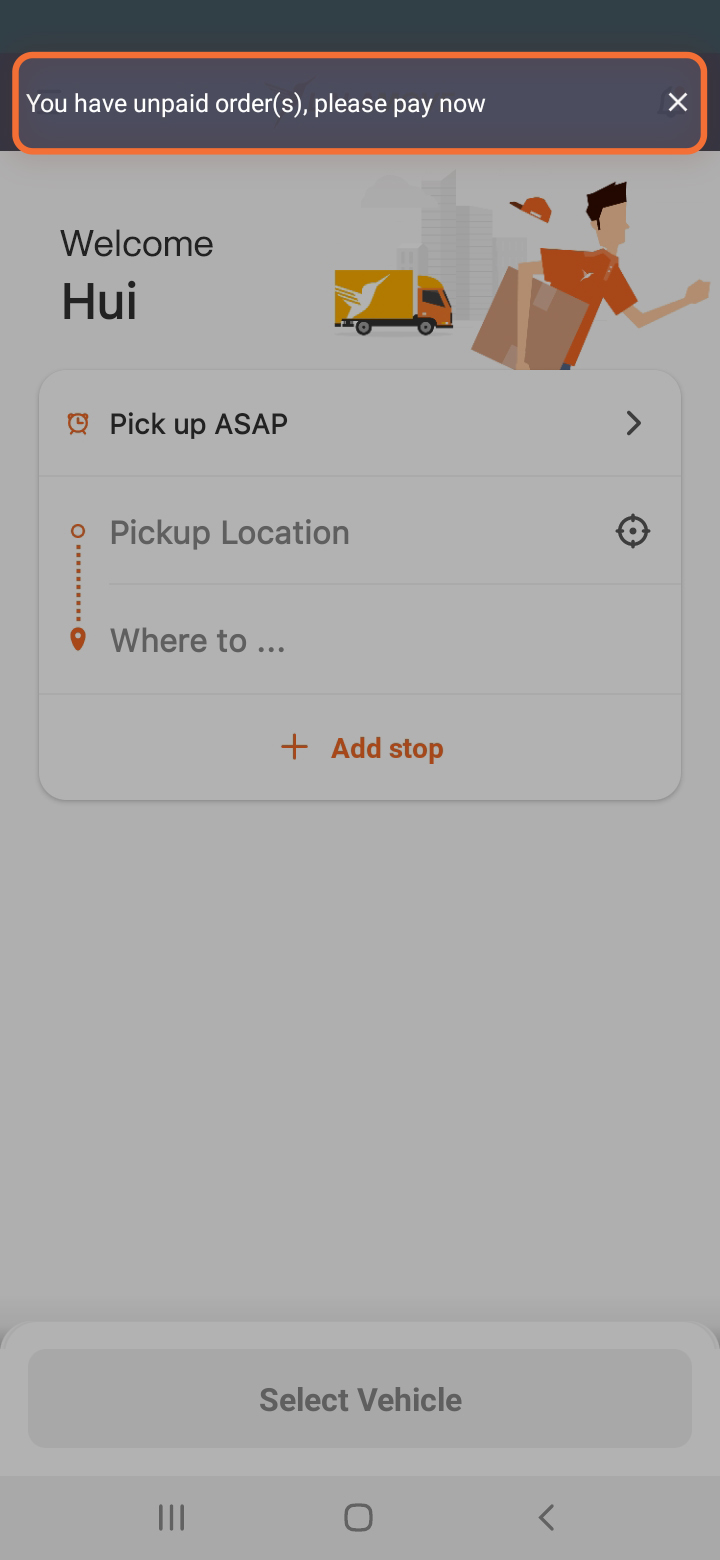Tap the Android back navigation arrow
The image size is (720, 1560).
546,1518
